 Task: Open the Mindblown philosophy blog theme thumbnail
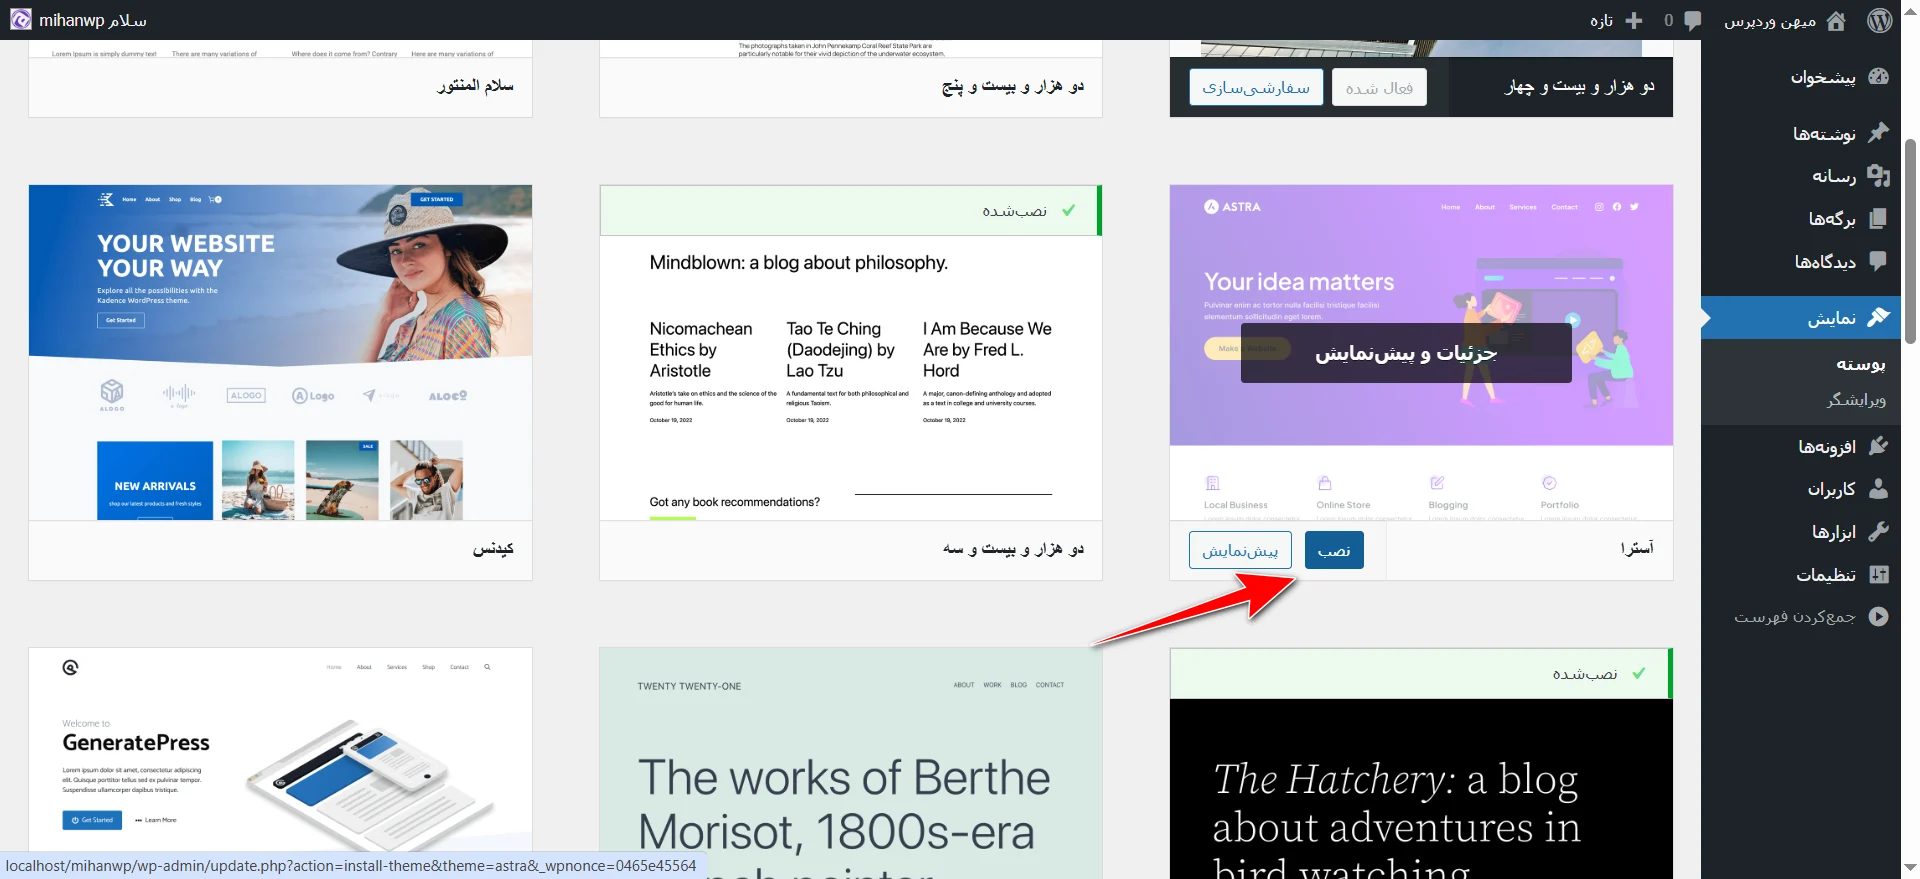click(851, 378)
